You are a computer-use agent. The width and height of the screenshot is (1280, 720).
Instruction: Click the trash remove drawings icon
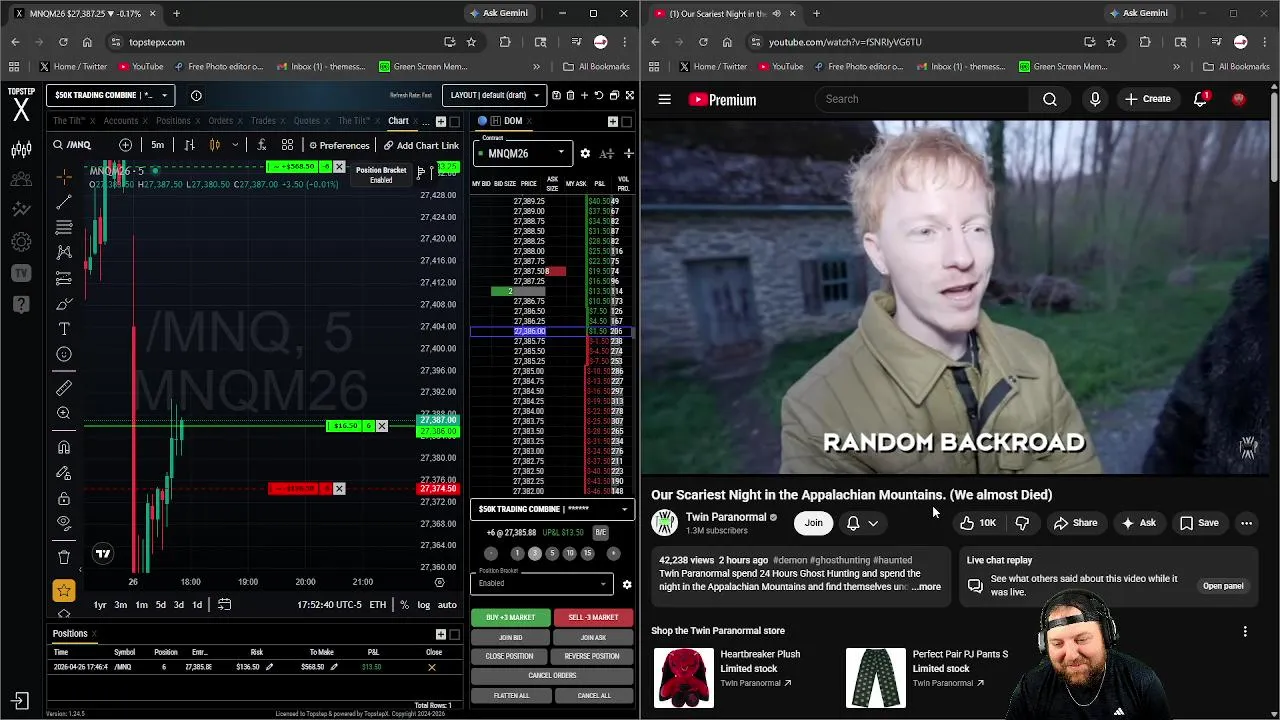(64, 557)
